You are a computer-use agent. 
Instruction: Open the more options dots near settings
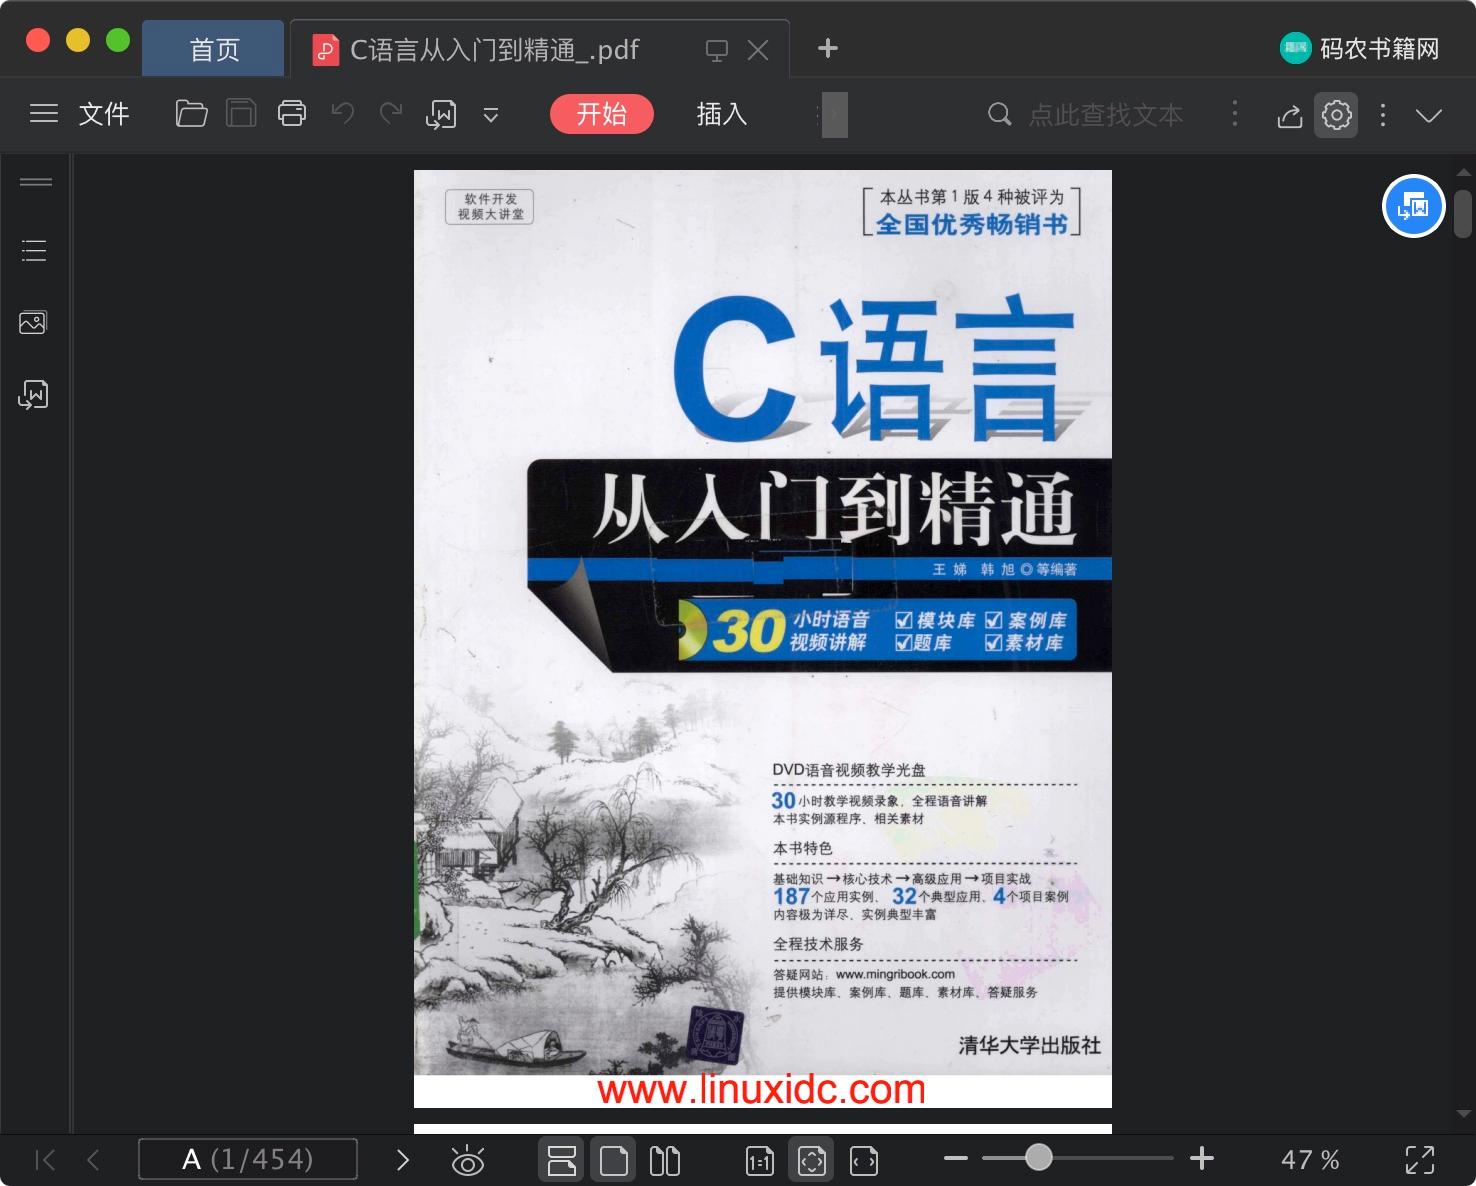[x=1383, y=115]
